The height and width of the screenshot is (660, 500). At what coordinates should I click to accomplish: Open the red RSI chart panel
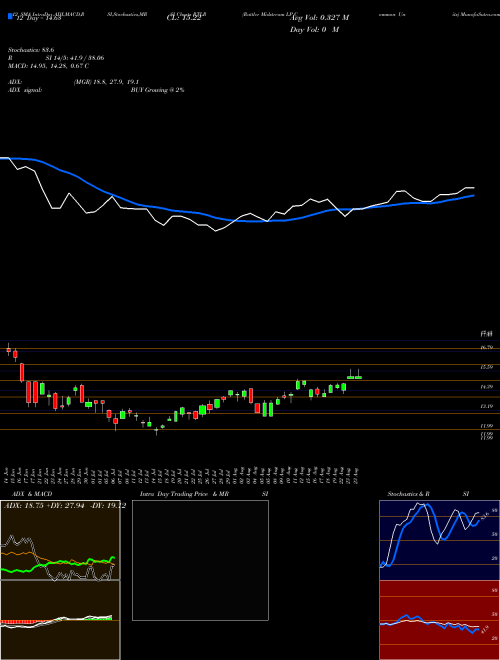439,620
